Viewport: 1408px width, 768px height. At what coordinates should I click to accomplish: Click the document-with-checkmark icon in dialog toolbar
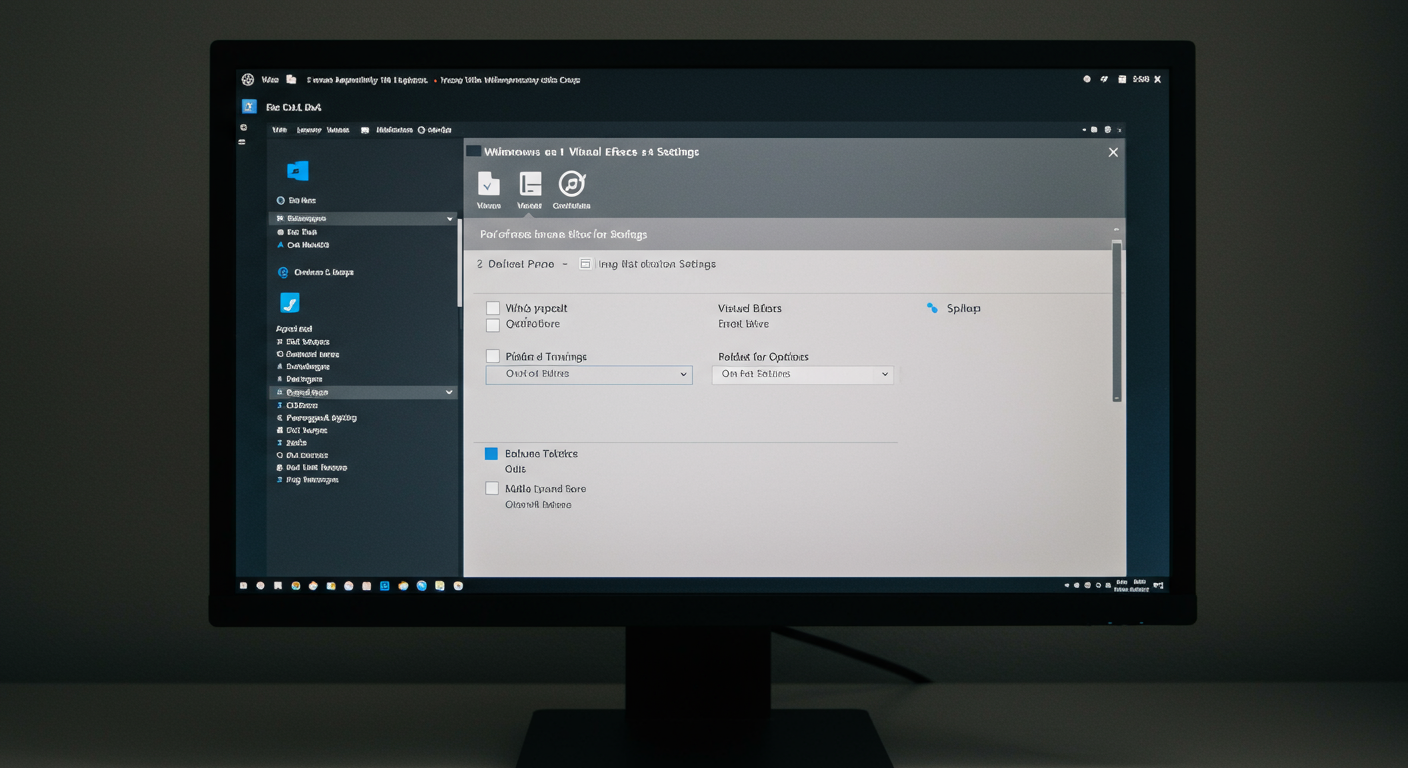(x=488, y=184)
